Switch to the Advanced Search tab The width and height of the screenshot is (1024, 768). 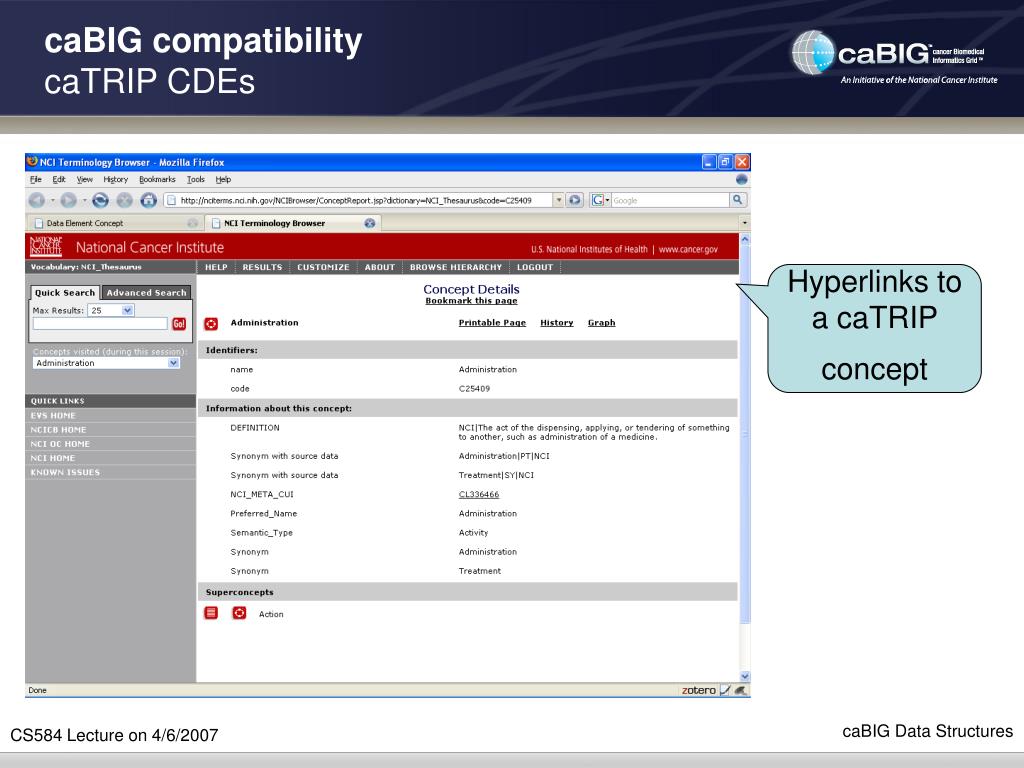[x=146, y=293]
